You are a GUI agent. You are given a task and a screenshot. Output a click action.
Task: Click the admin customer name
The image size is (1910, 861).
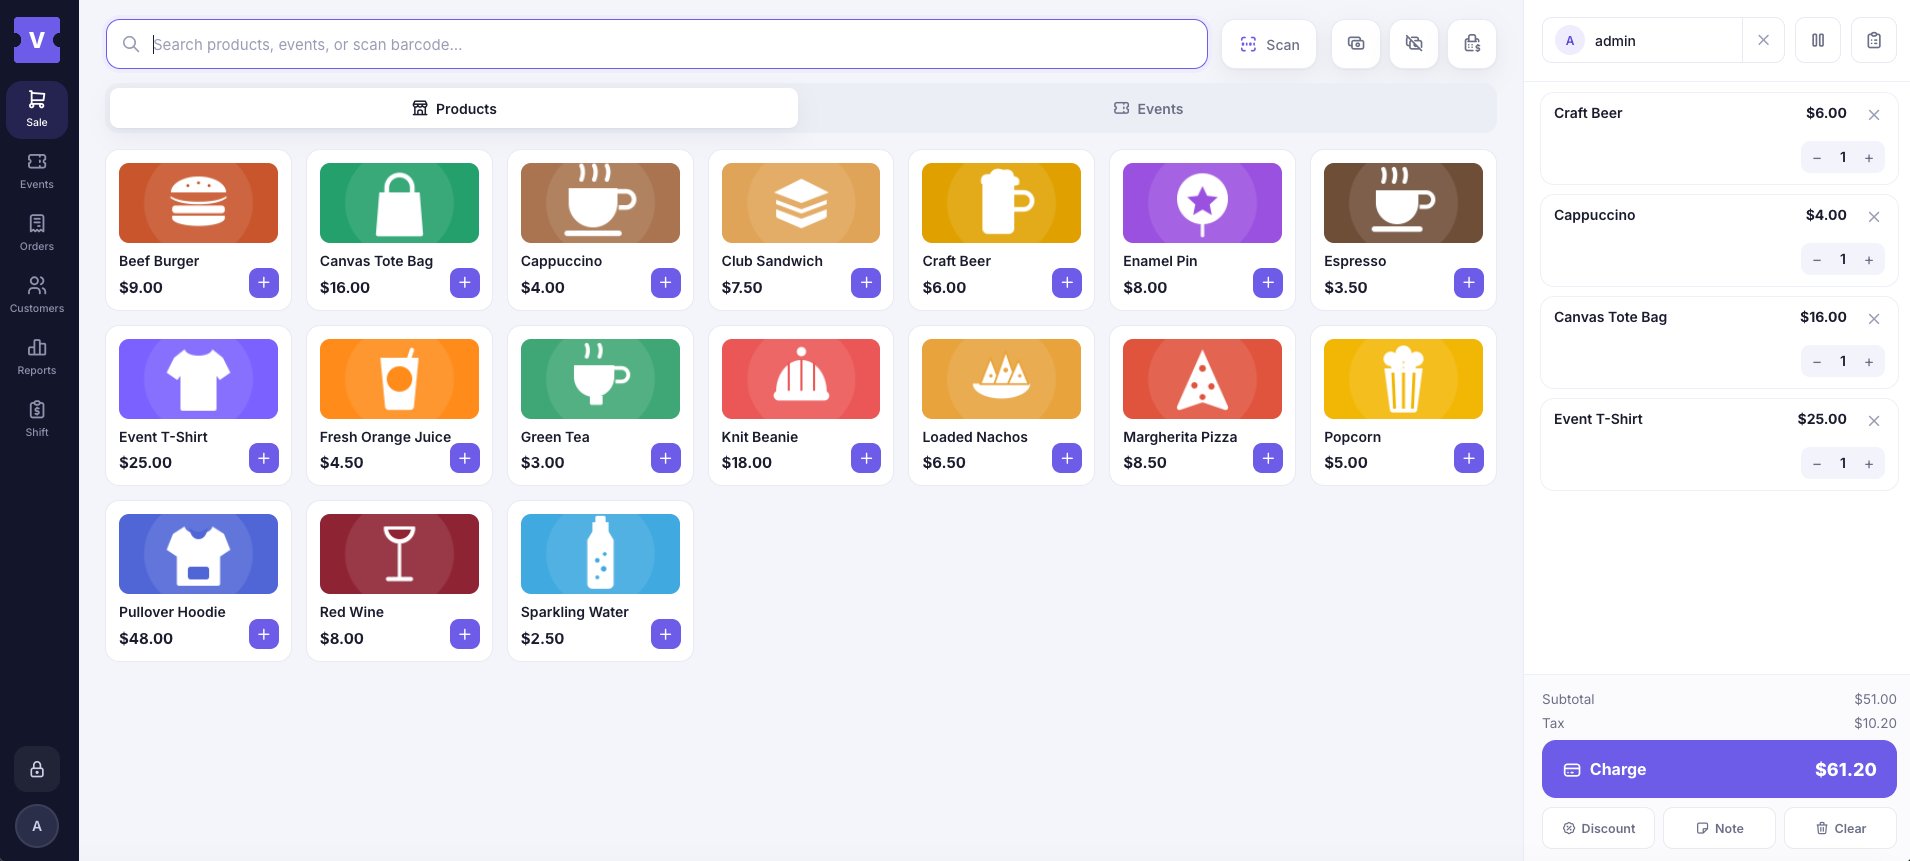point(1615,41)
